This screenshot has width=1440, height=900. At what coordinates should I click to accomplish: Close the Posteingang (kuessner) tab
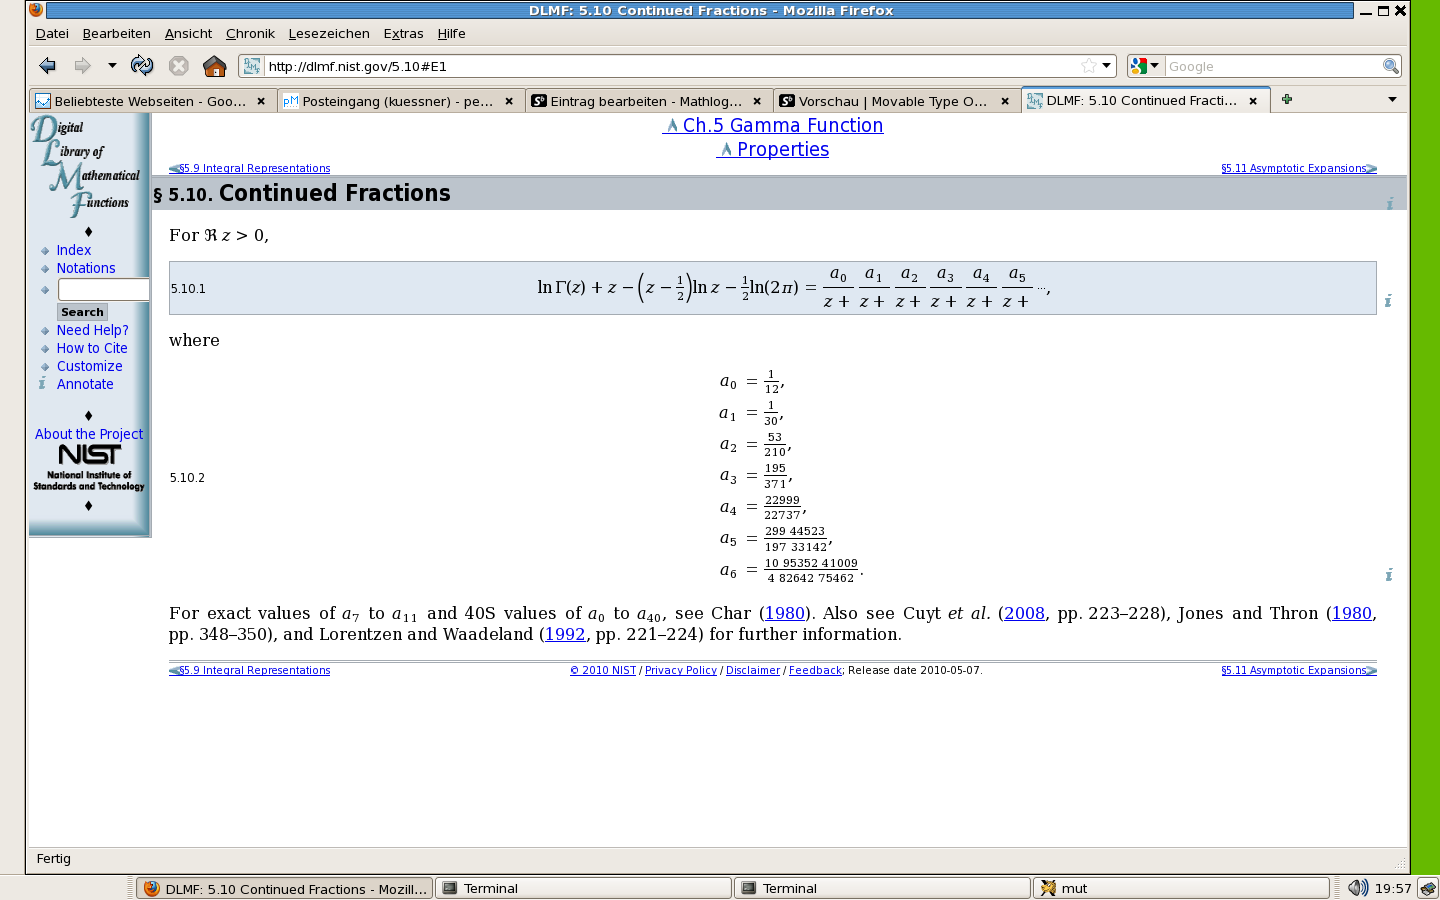(x=509, y=101)
